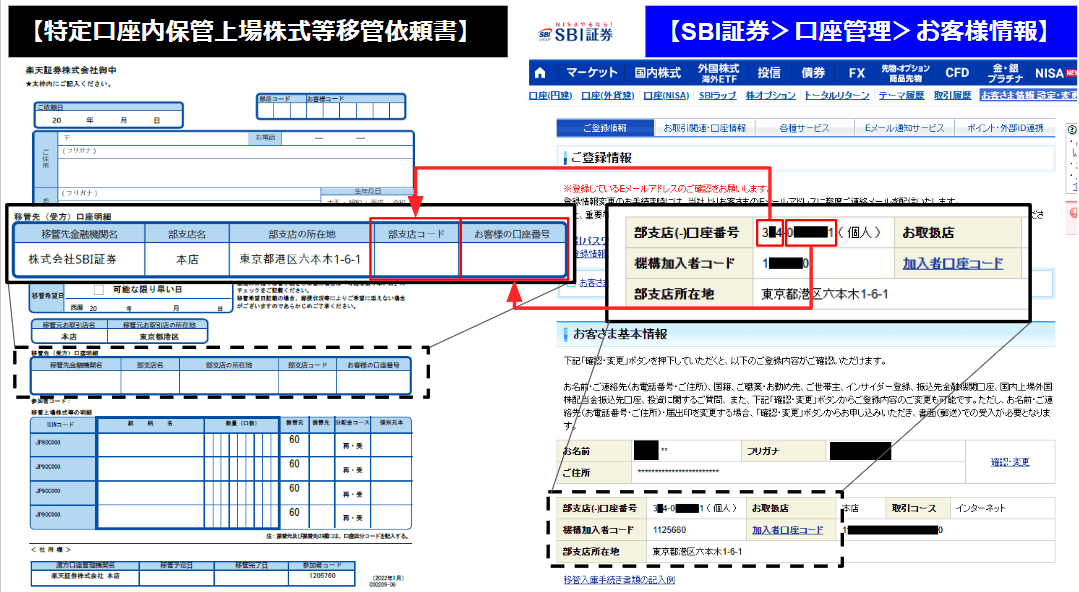Open the 国内株式 menu

tap(657, 72)
